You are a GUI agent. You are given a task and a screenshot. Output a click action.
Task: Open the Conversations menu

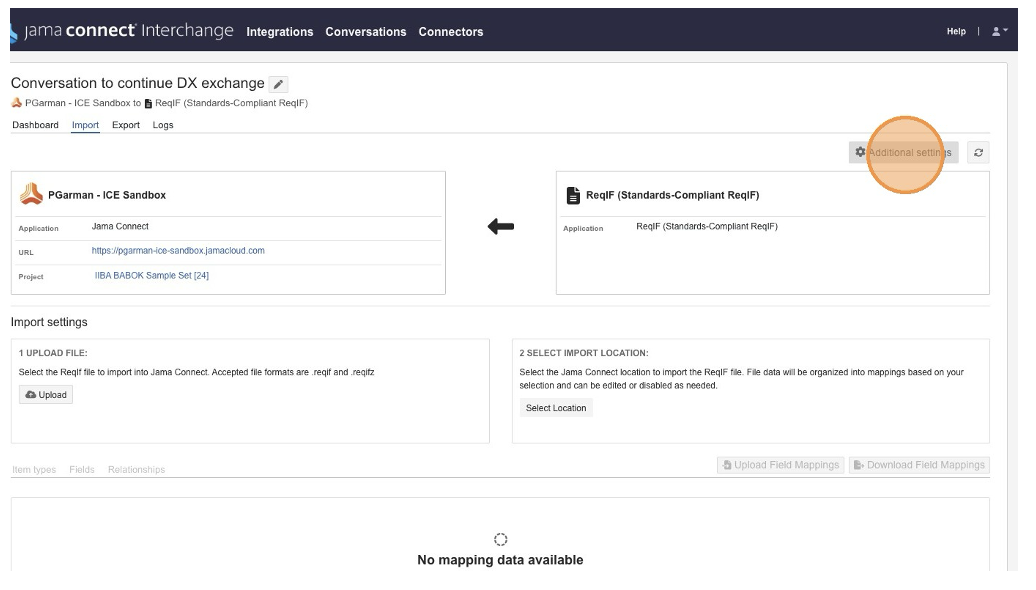pyautogui.click(x=365, y=32)
